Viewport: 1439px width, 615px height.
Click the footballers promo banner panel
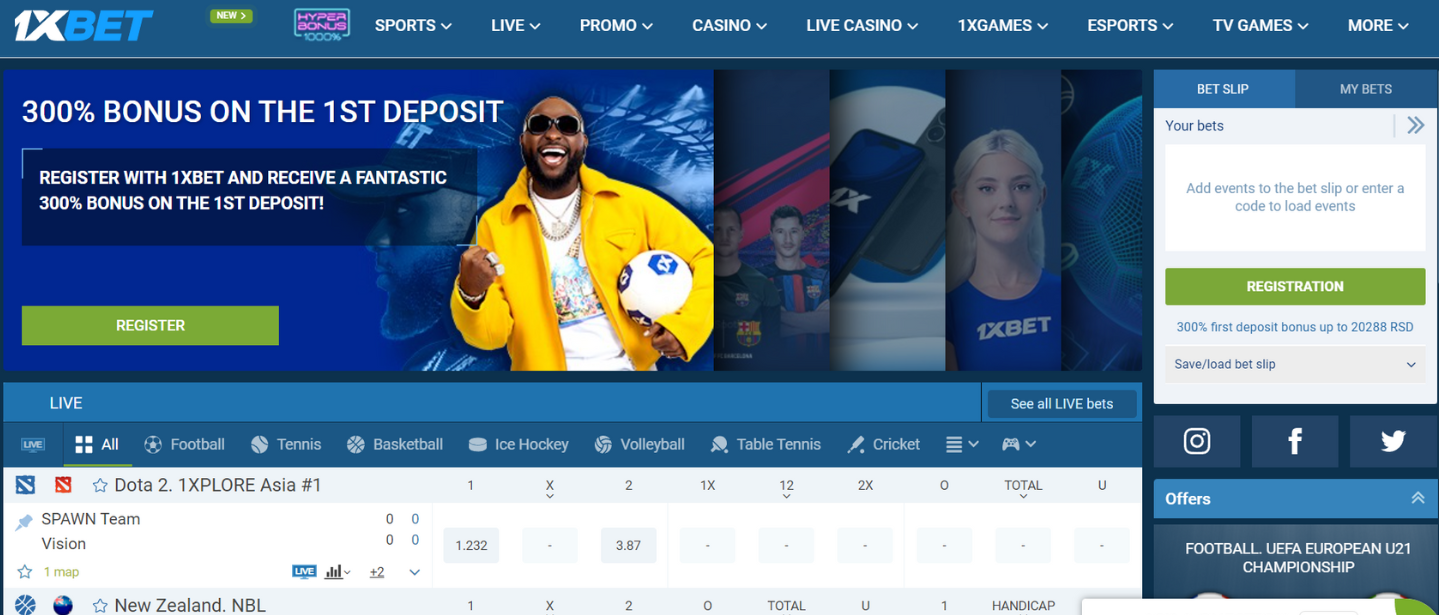pos(771,220)
